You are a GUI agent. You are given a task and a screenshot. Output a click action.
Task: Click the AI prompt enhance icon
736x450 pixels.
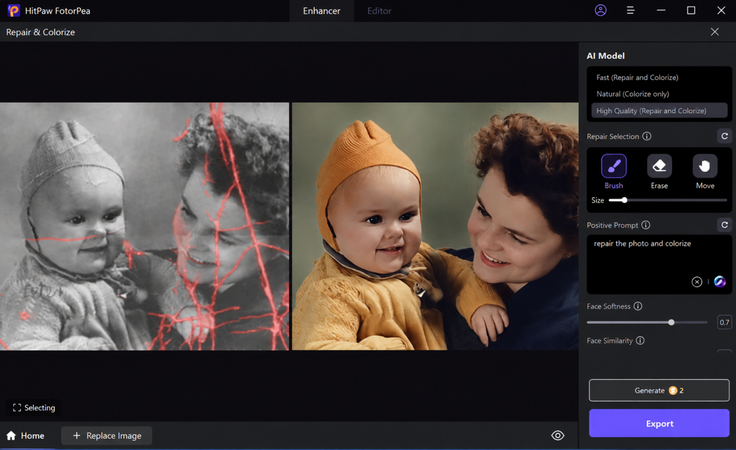(720, 282)
